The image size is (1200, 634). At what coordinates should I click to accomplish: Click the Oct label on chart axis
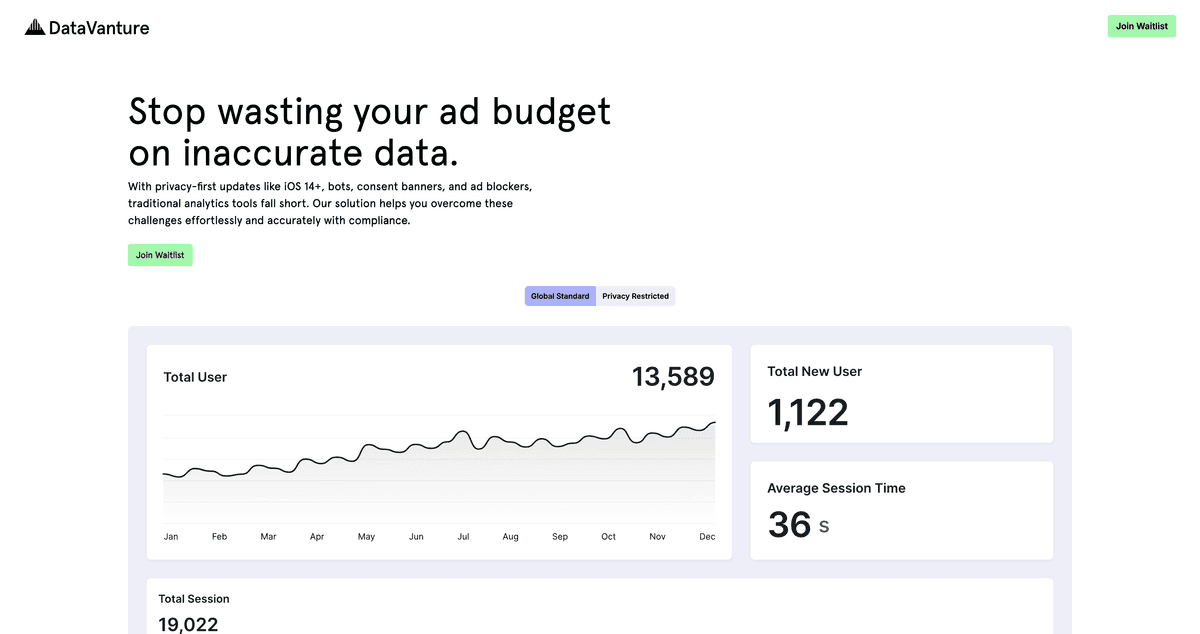pos(608,537)
